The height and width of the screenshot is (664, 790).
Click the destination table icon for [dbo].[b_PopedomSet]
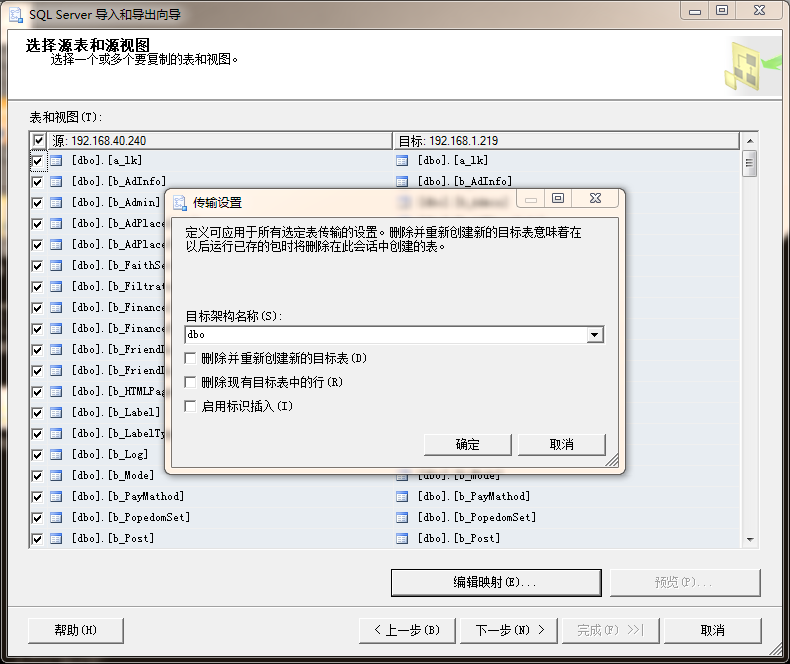click(x=402, y=517)
